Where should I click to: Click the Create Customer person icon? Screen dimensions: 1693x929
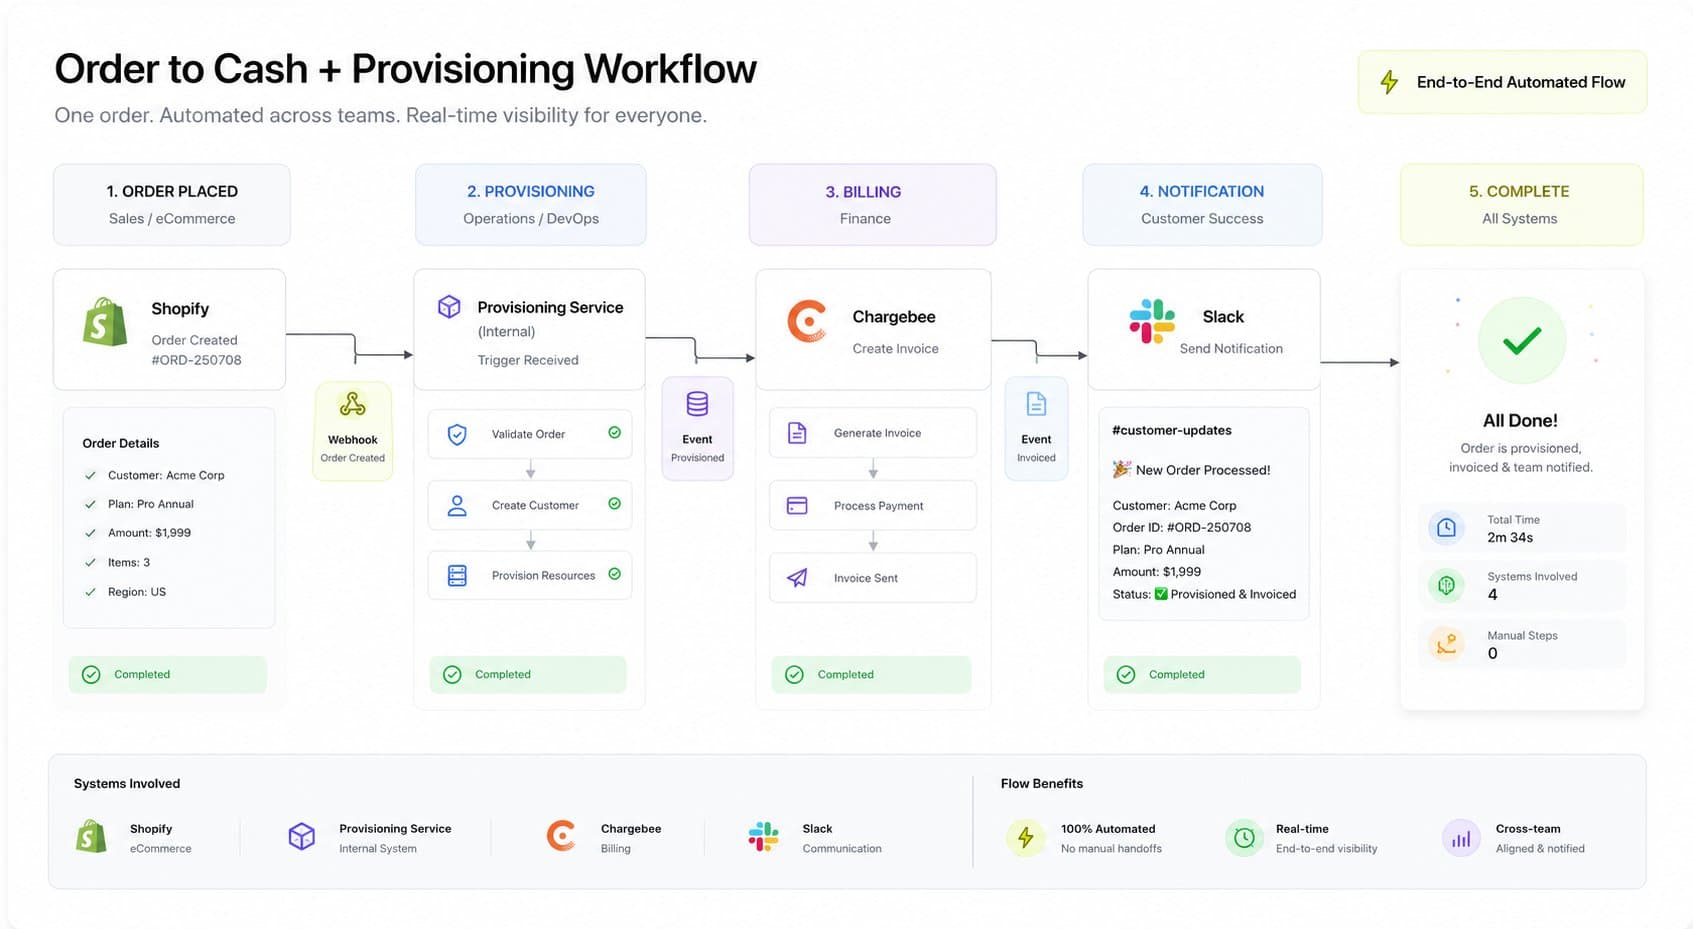(457, 505)
